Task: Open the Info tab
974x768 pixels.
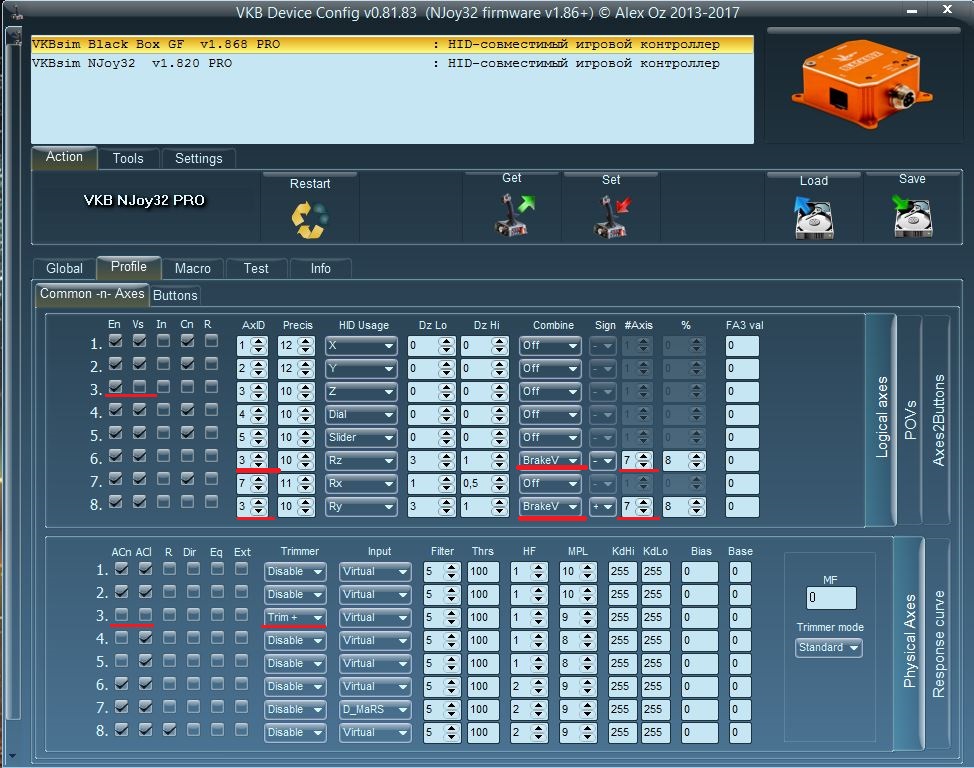Action: (321, 268)
